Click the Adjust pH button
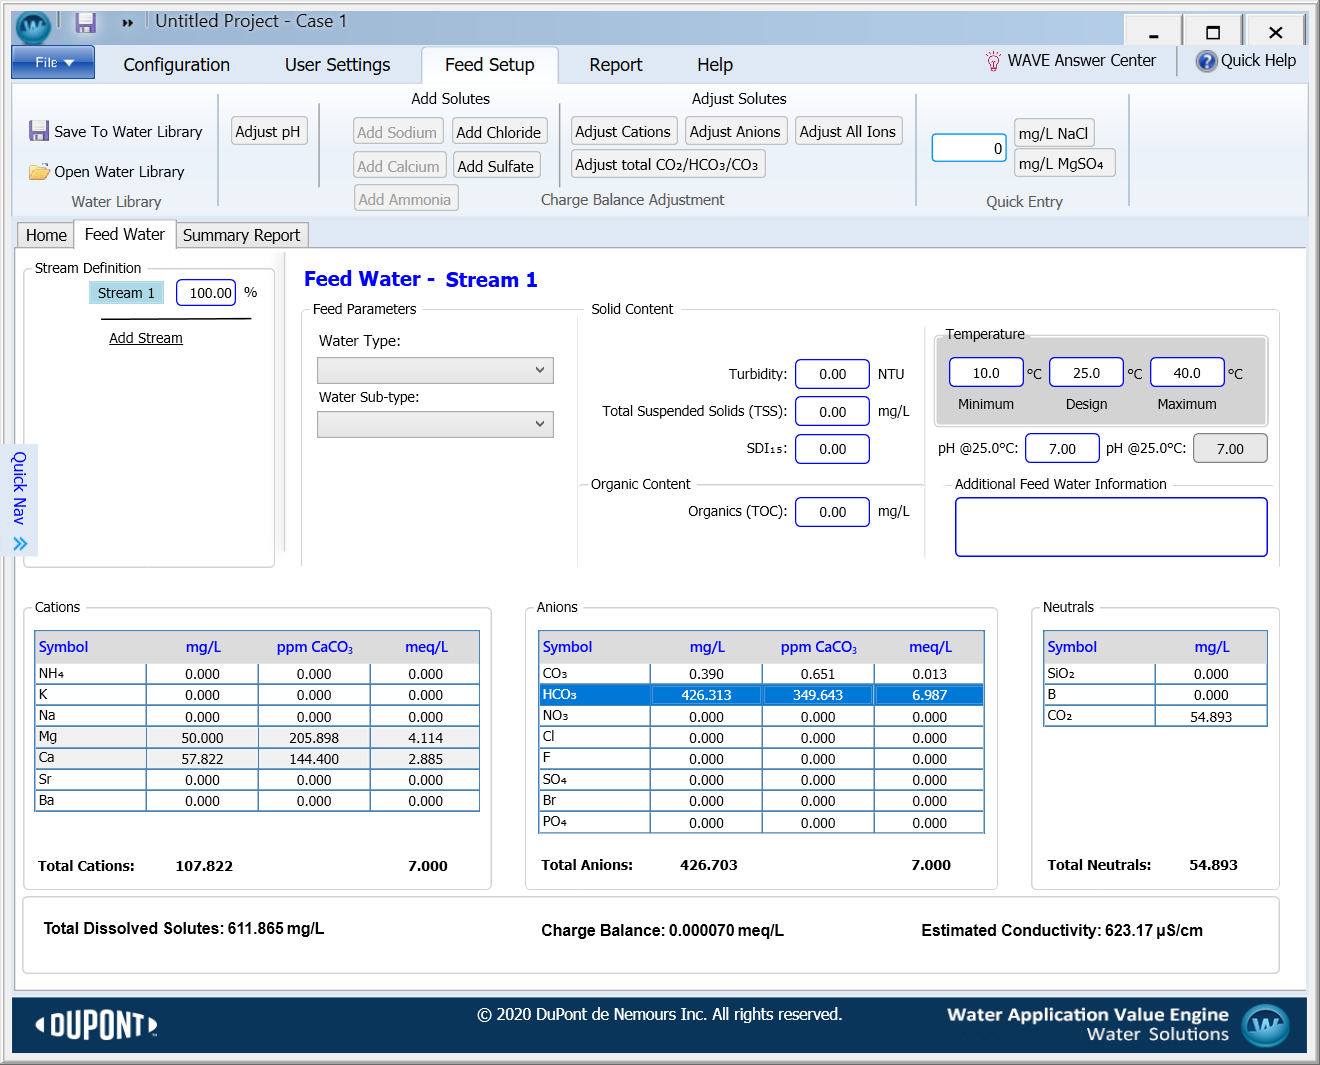This screenshot has width=1320, height=1065. [x=268, y=131]
